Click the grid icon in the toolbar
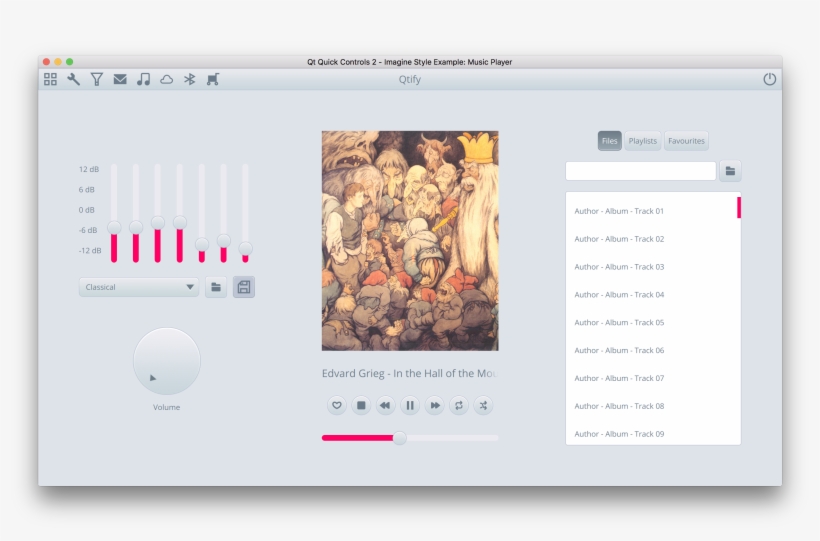 (x=50, y=80)
